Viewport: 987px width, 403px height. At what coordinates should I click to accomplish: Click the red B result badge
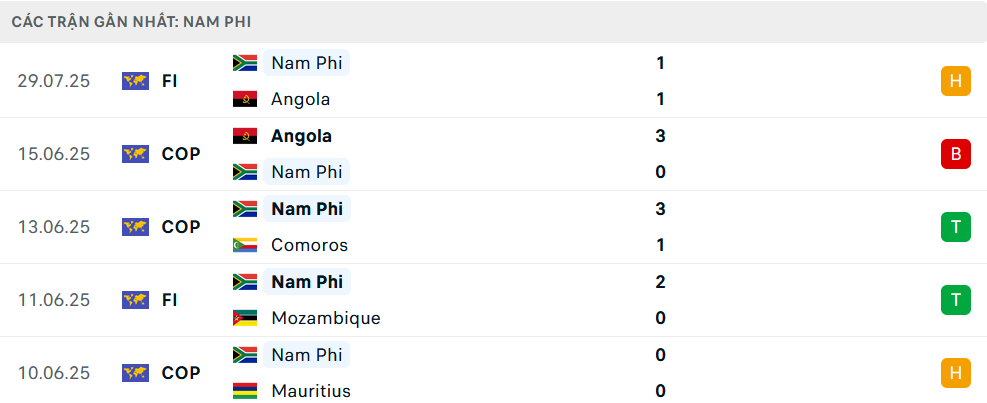pos(956,154)
